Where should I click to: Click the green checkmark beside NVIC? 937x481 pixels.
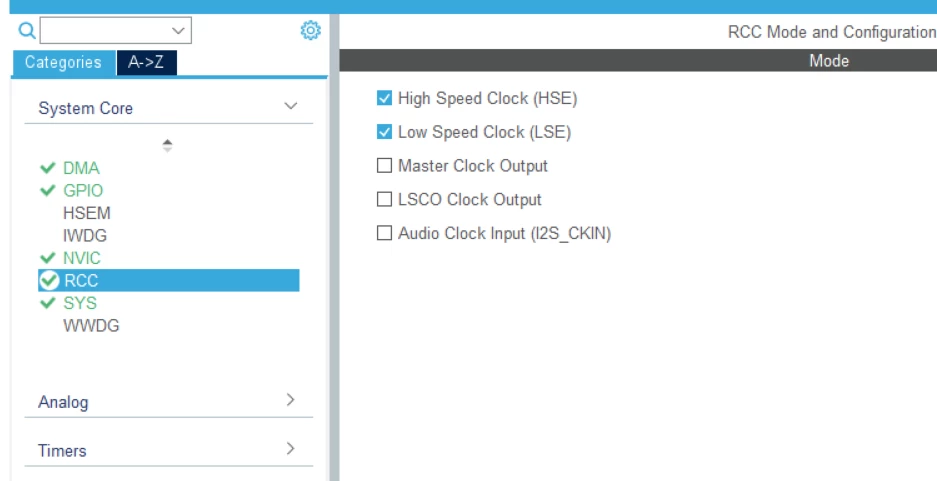pyautogui.click(x=48, y=258)
